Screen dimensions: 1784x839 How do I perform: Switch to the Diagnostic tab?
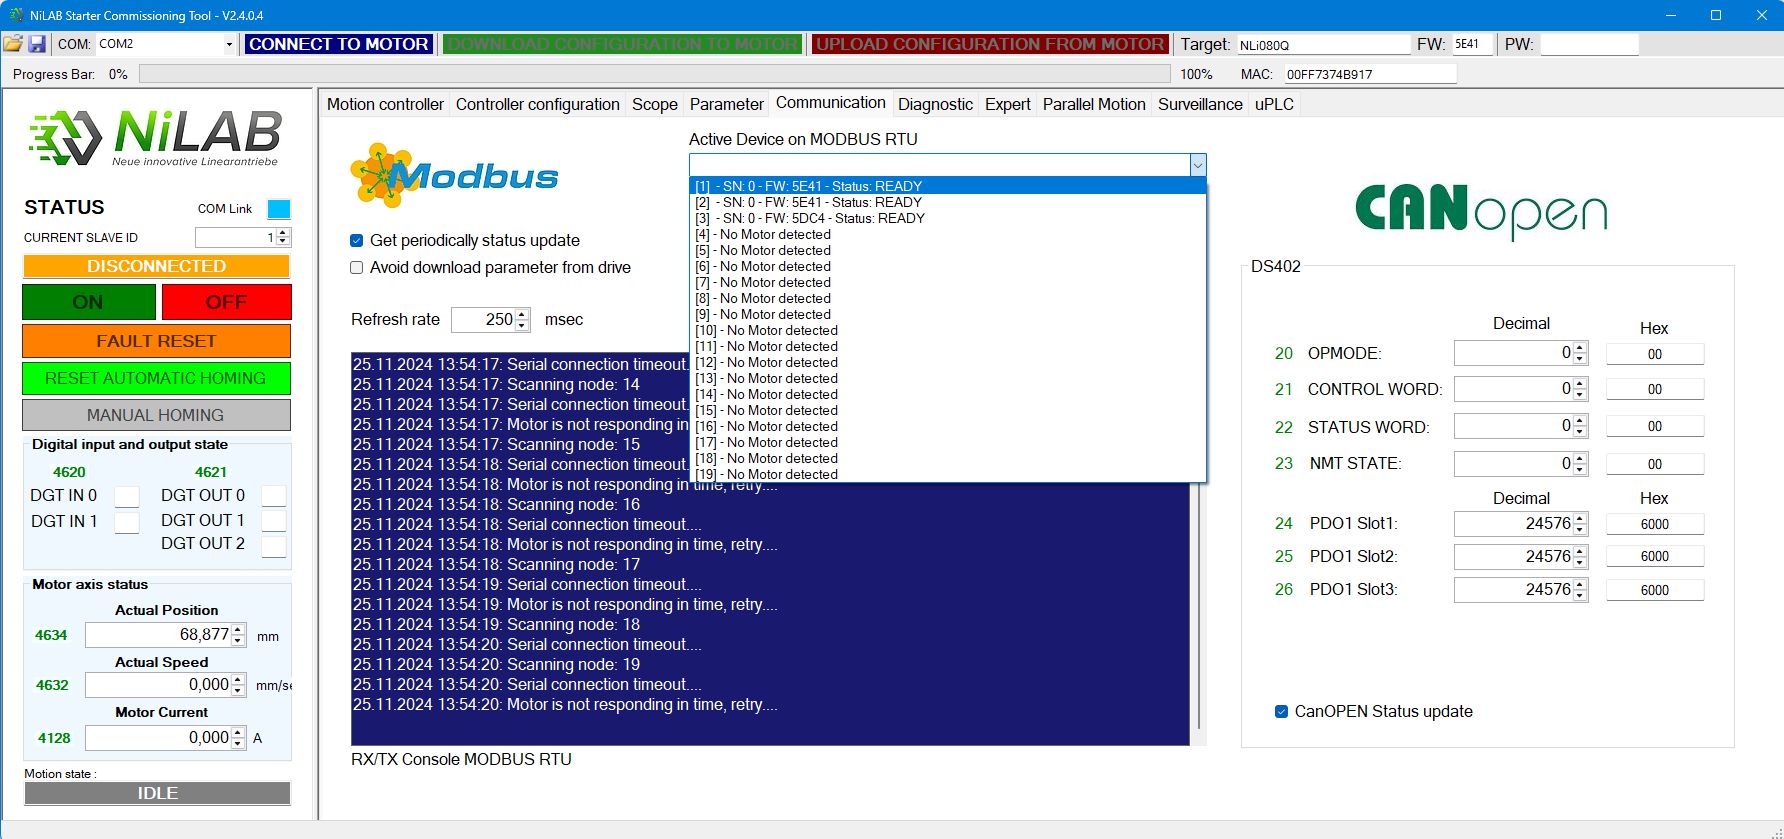click(934, 104)
